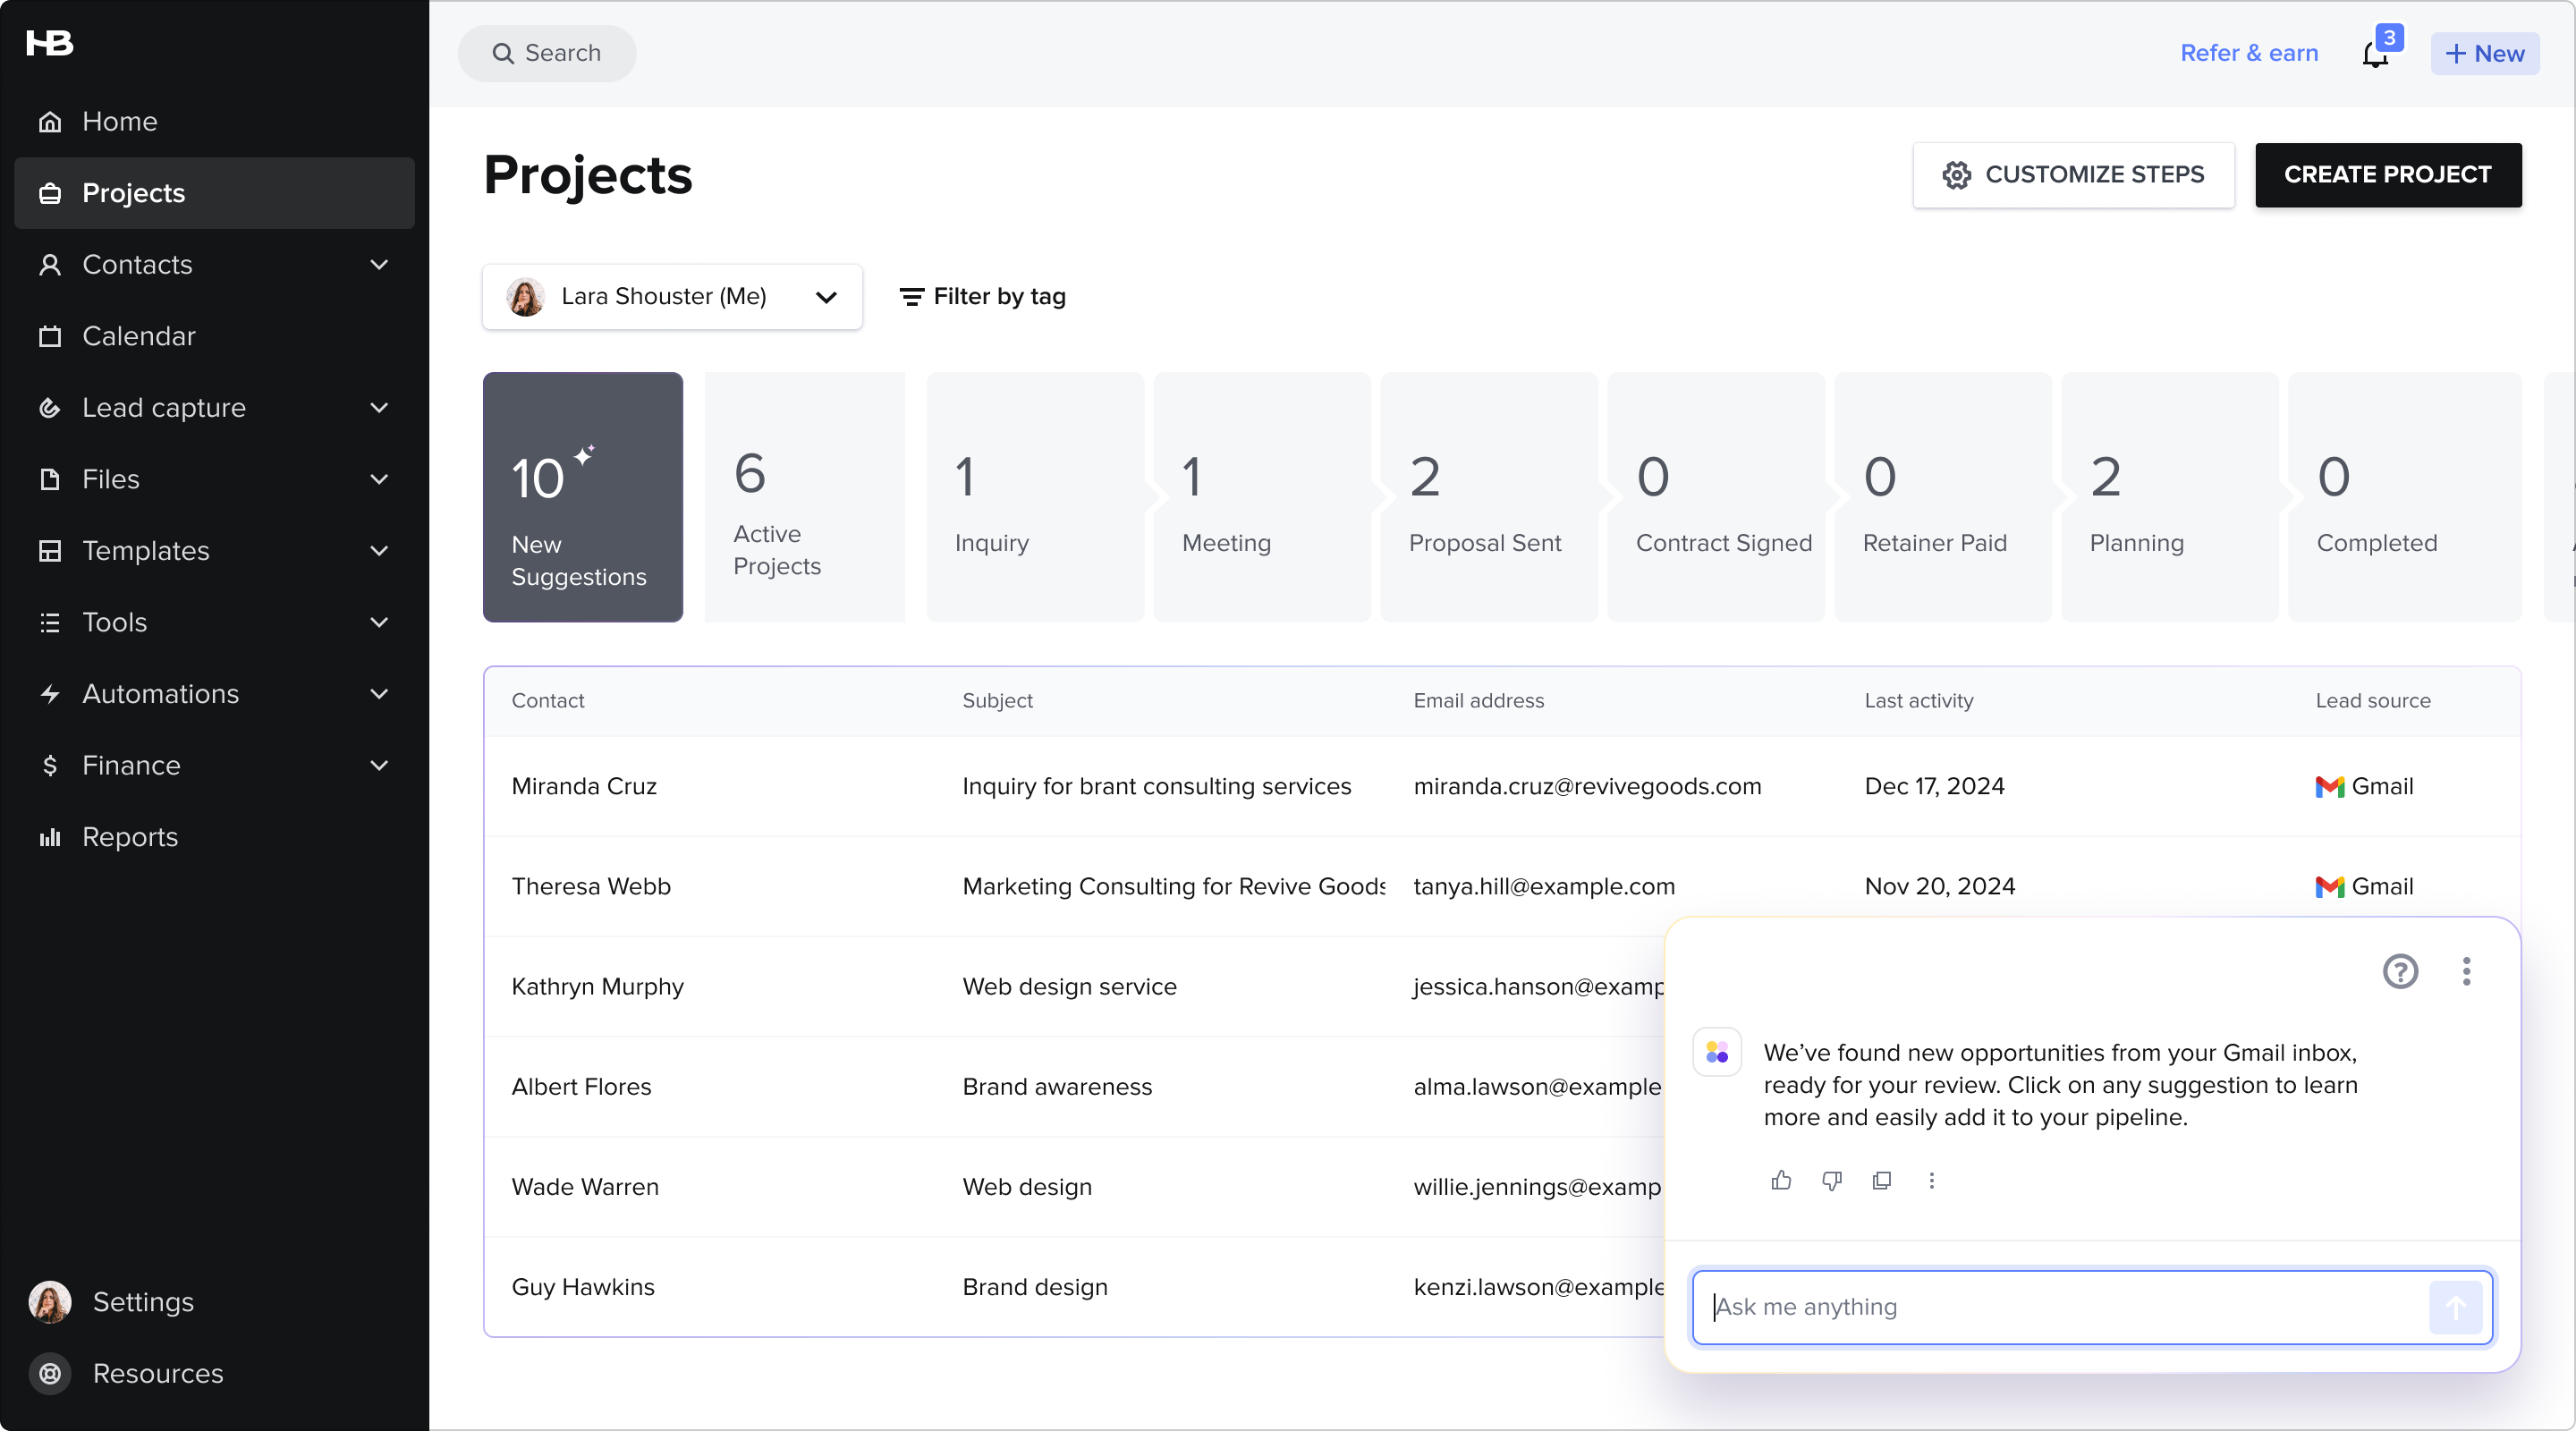Click the send arrow in chat box
The width and height of the screenshot is (2576, 1431).
[x=2455, y=1307]
